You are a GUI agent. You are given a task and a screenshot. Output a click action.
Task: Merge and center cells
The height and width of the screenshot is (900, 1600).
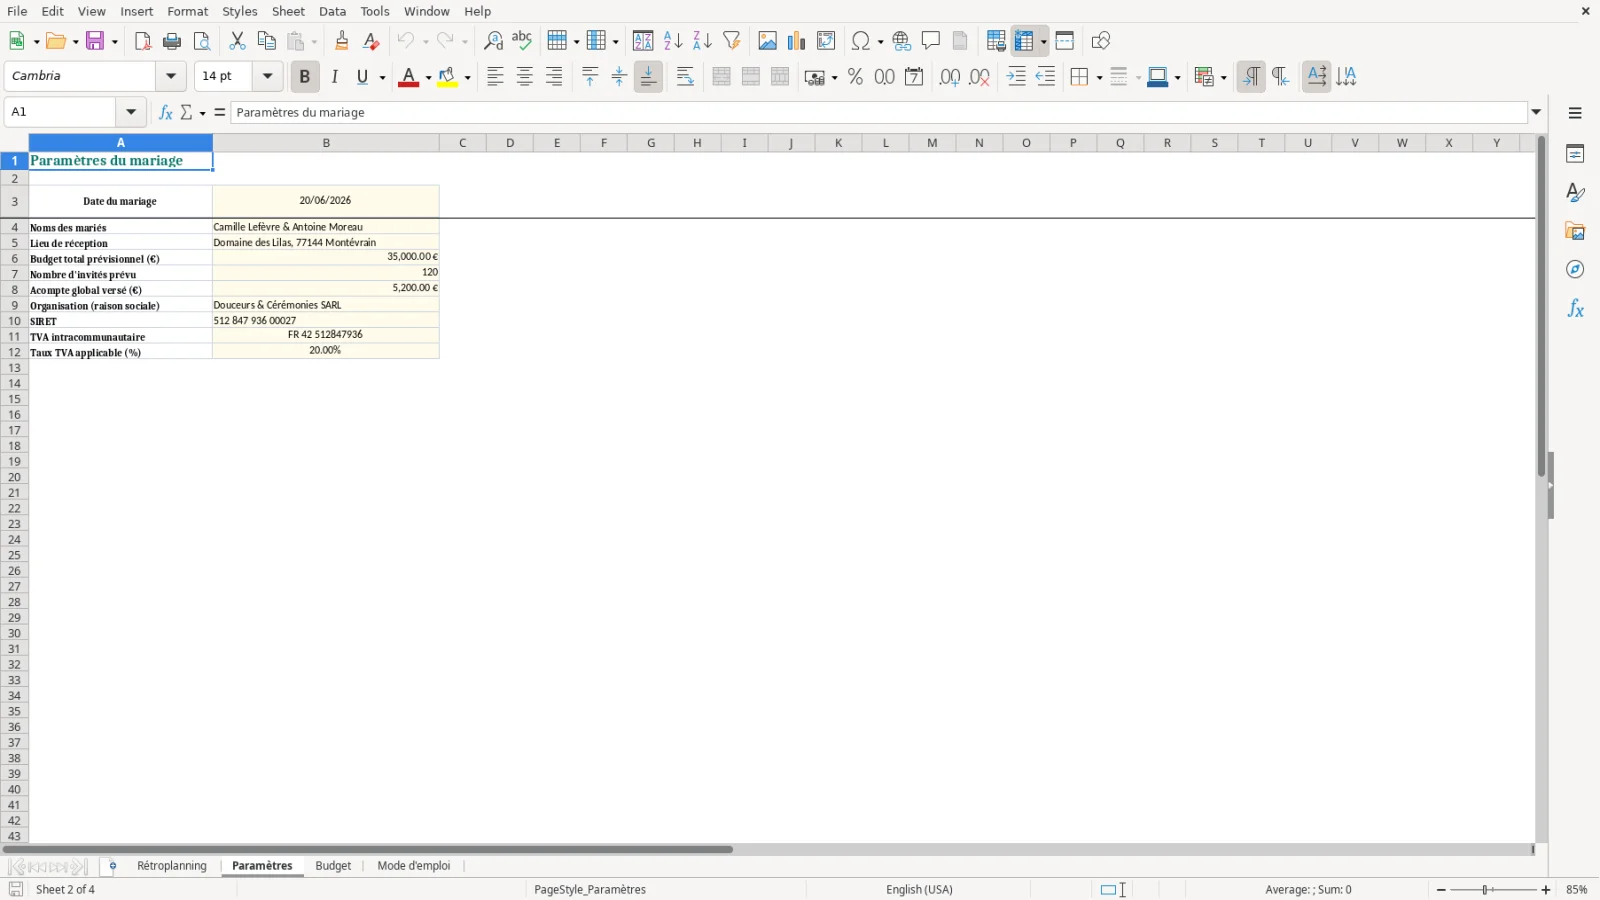point(722,77)
